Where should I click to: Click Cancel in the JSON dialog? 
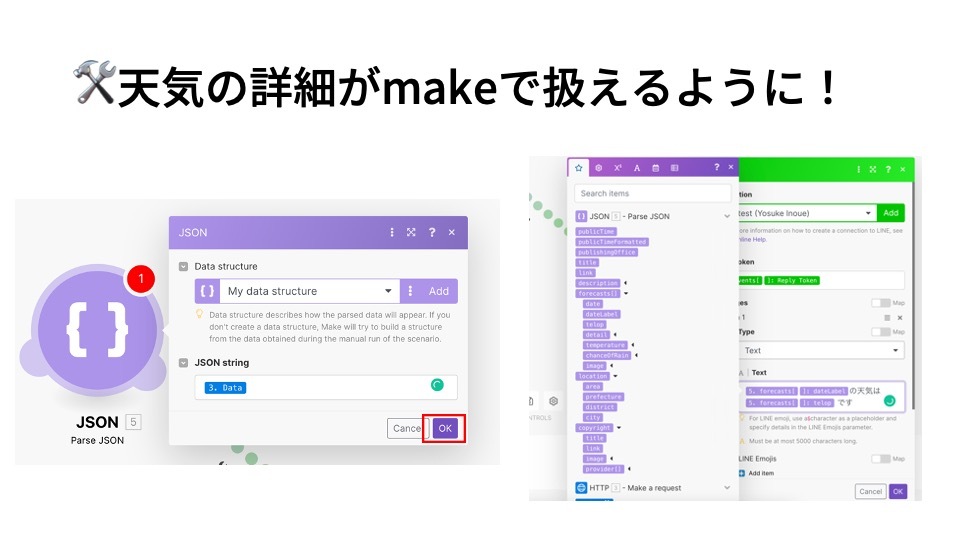(x=407, y=428)
